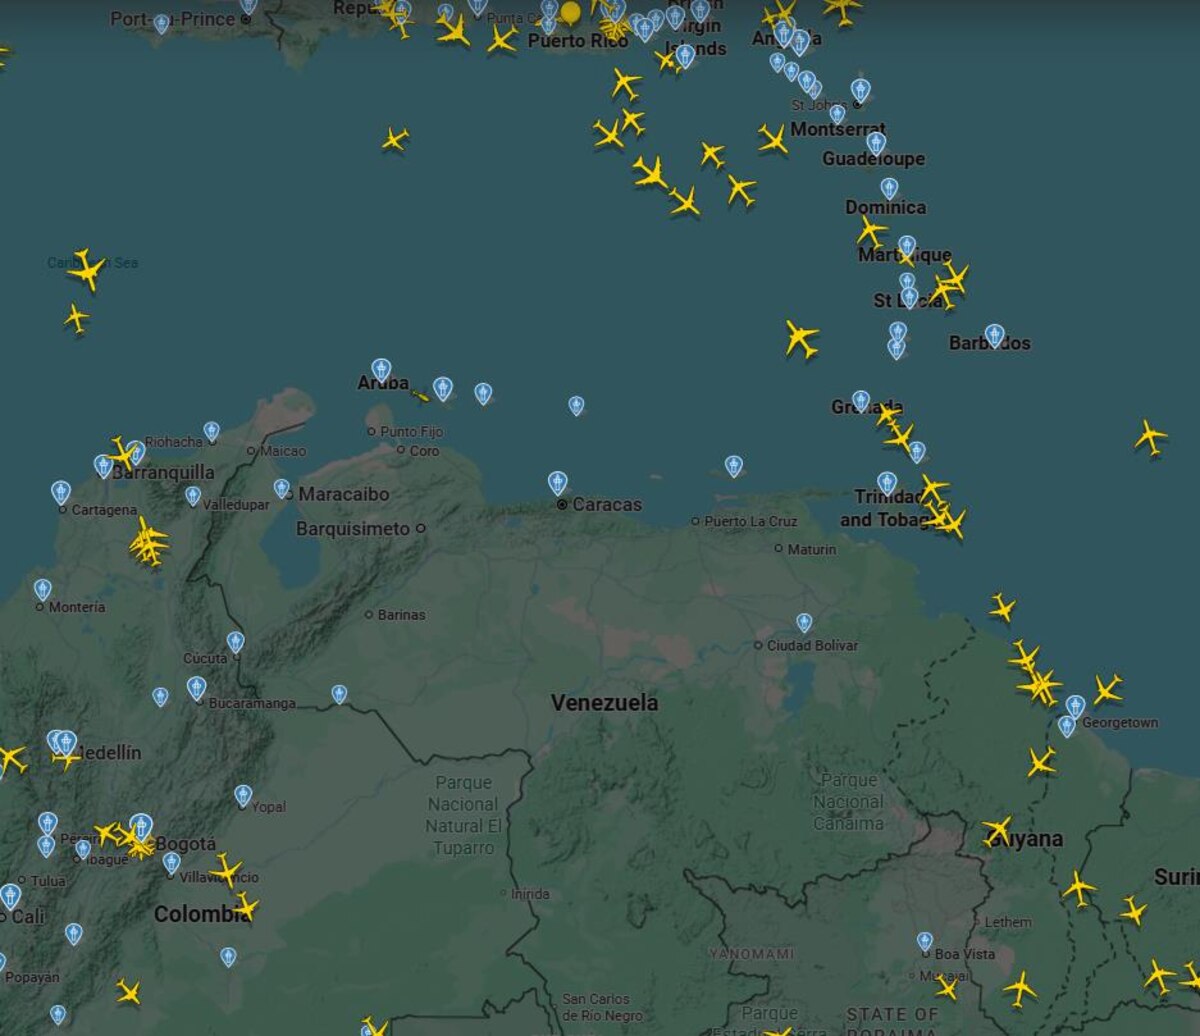Image resolution: width=1200 pixels, height=1036 pixels.
Task: Click the yellow location dot above Puerto Rico
Action: tap(570, 14)
